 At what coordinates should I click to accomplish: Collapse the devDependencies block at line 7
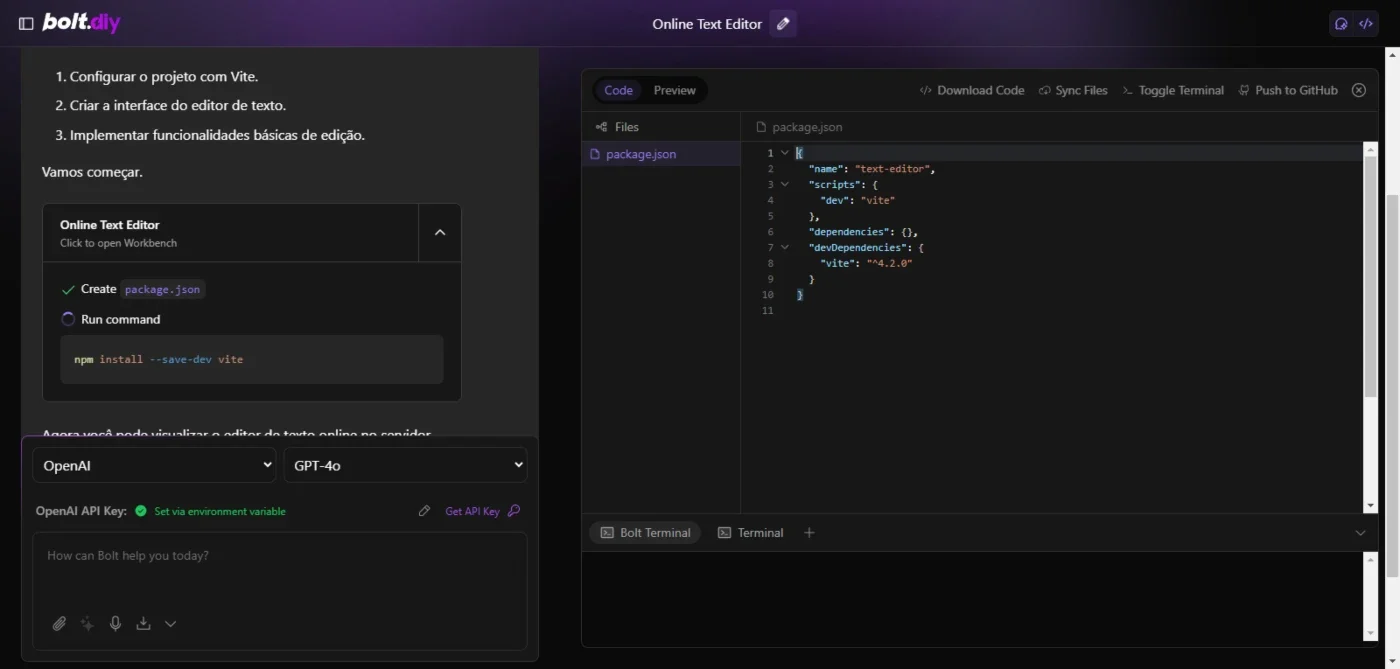(784, 247)
